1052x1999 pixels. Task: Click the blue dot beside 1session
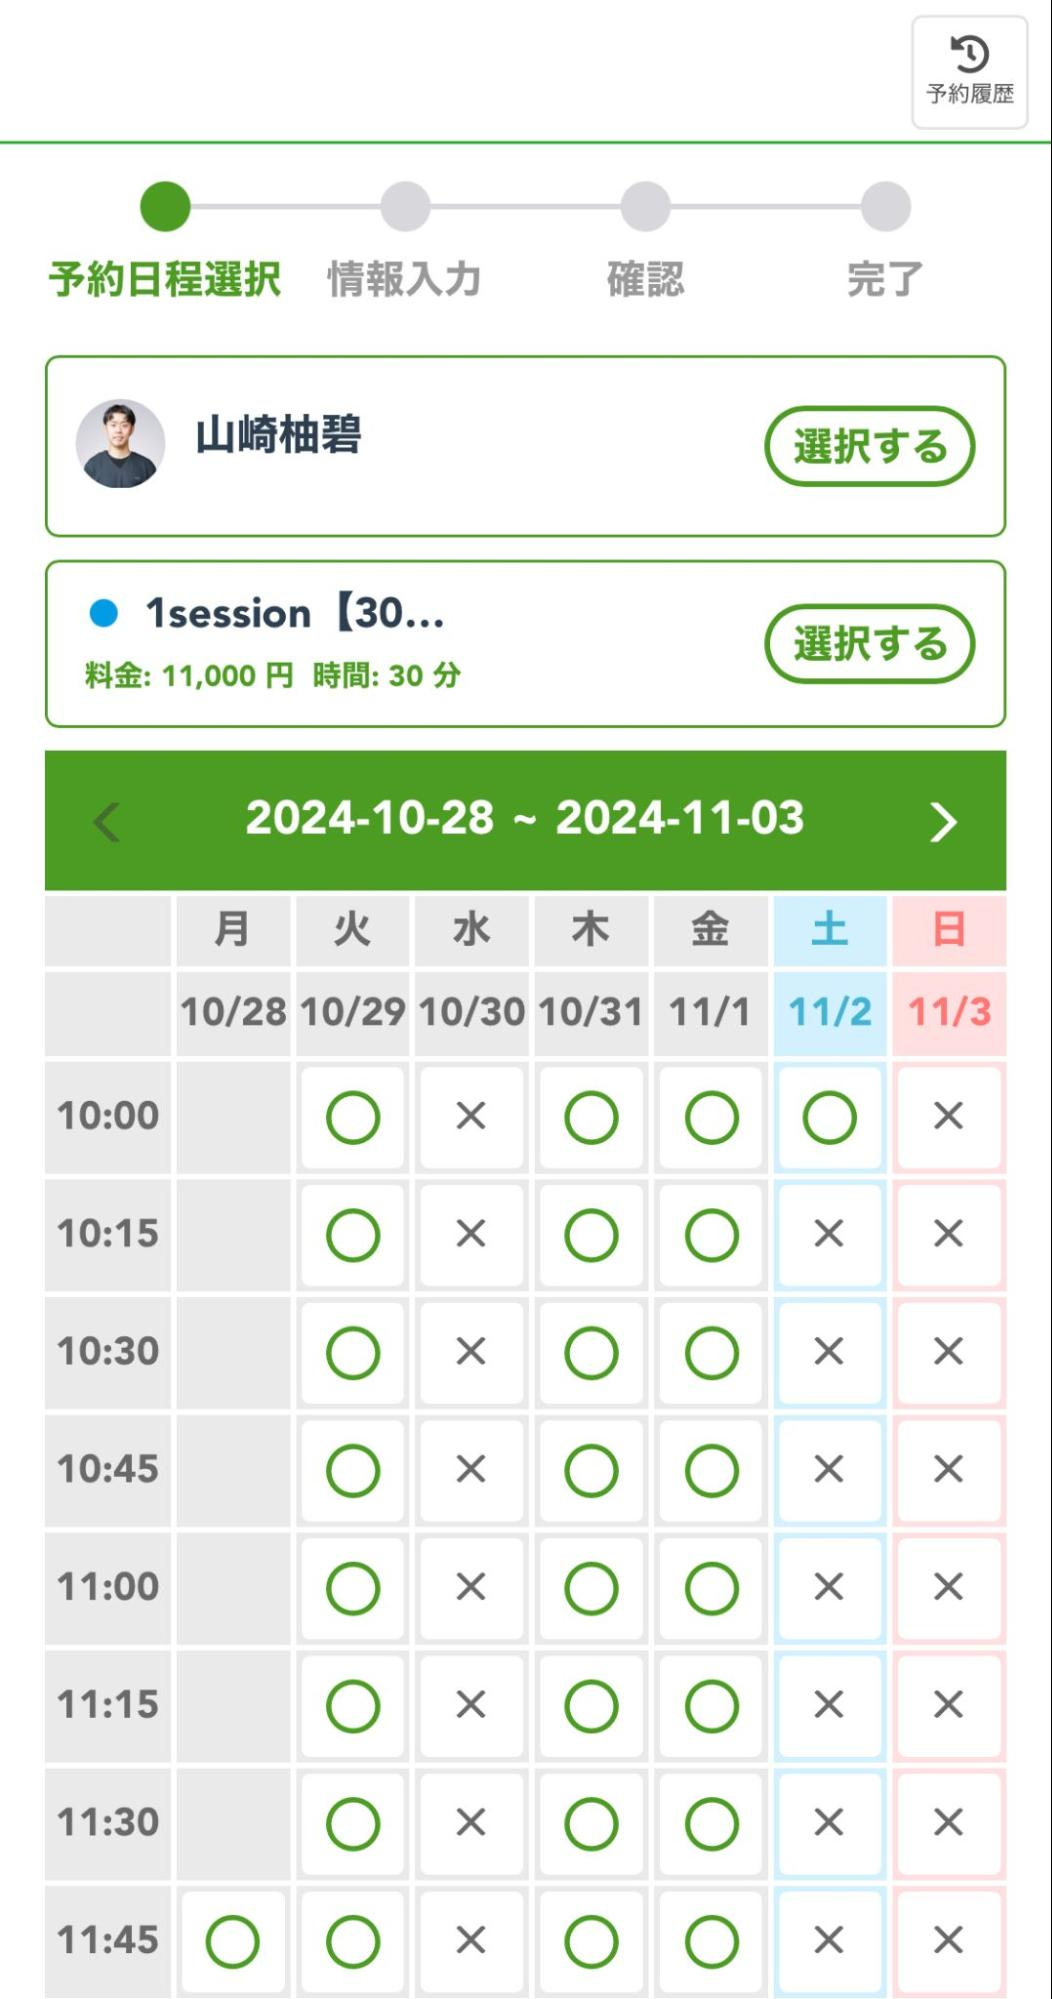pyautogui.click(x=104, y=613)
